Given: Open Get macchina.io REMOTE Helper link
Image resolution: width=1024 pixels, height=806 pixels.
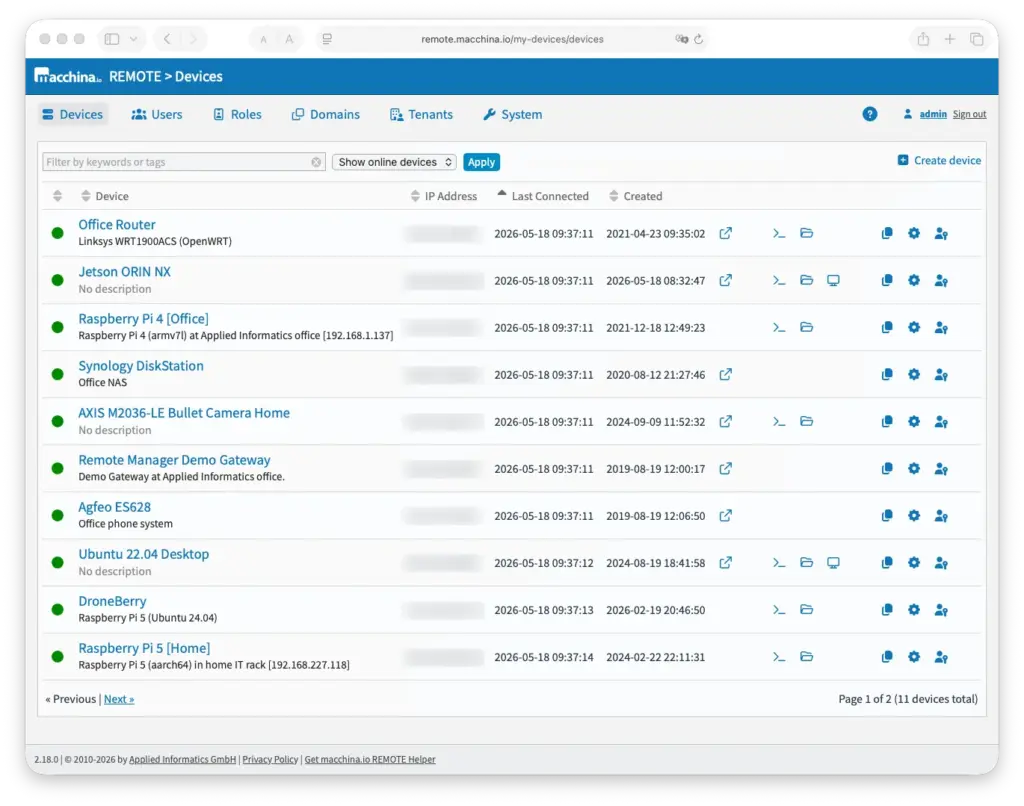Looking at the screenshot, I should pos(370,759).
